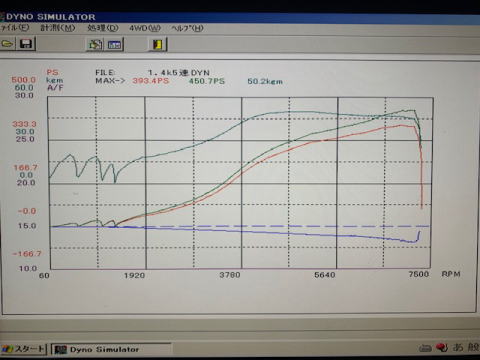Image resolution: width=480 pixels, height=360 pixels.
Task: Click the blue data table toolbar icon
Action: (x=114, y=45)
